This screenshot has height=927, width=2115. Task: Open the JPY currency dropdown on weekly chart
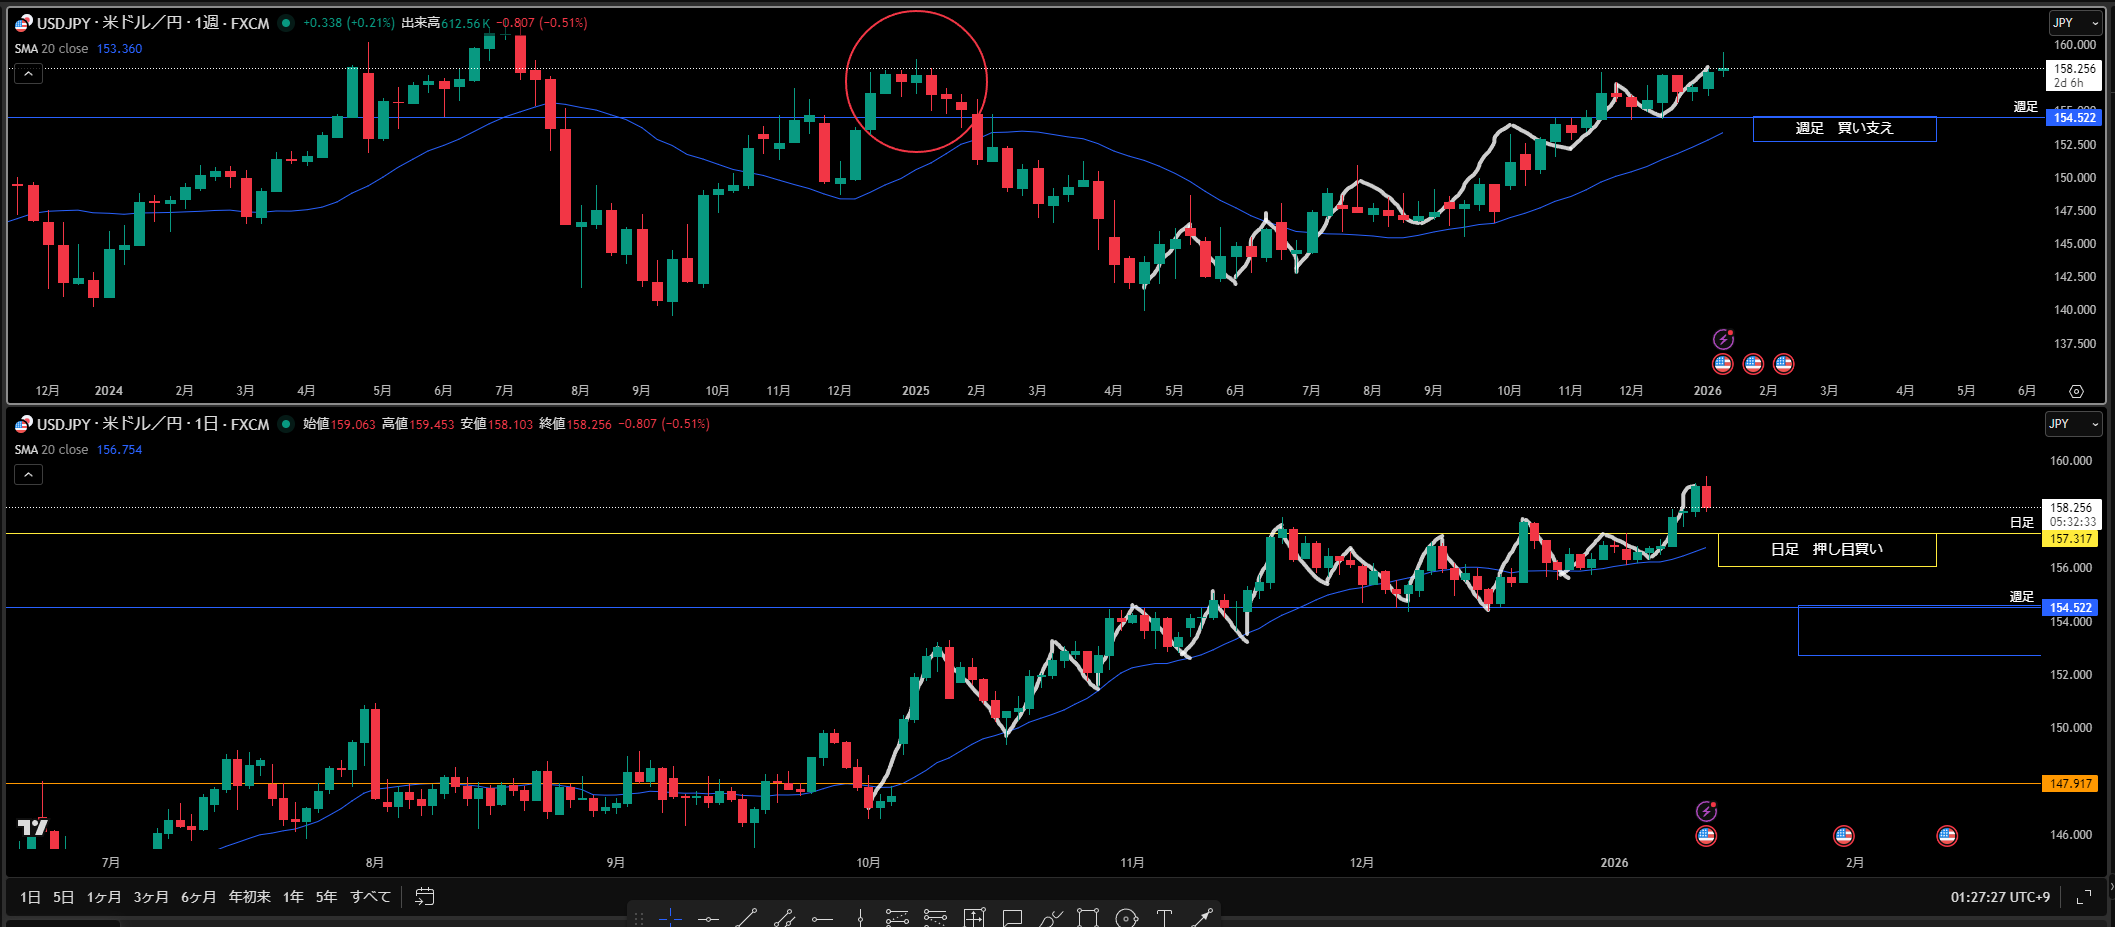click(2074, 23)
